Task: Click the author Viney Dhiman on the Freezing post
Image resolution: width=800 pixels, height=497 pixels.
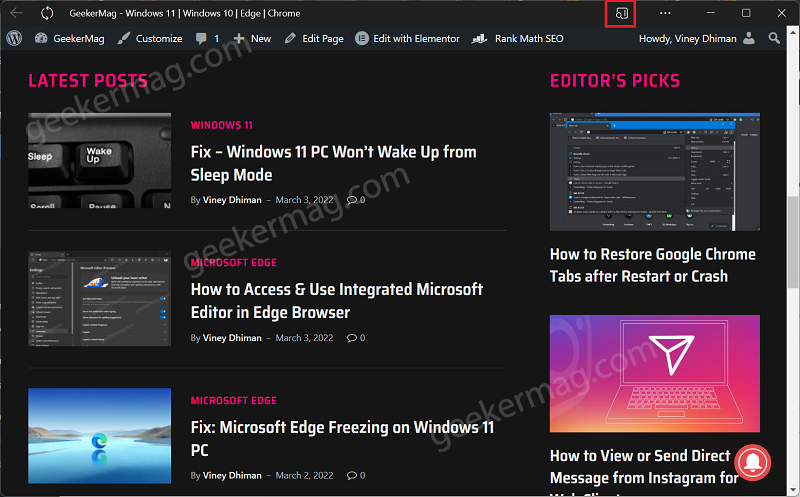Action: (x=232, y=476)
